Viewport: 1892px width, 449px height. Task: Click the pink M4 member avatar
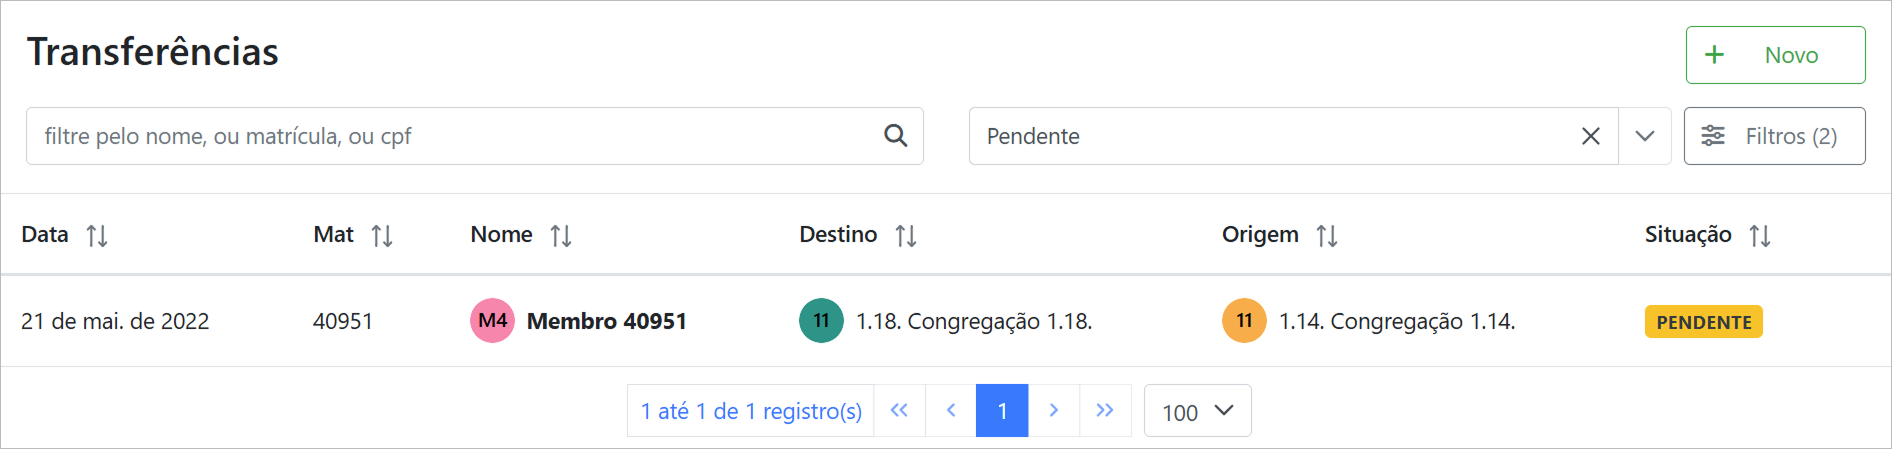[492, 321]
